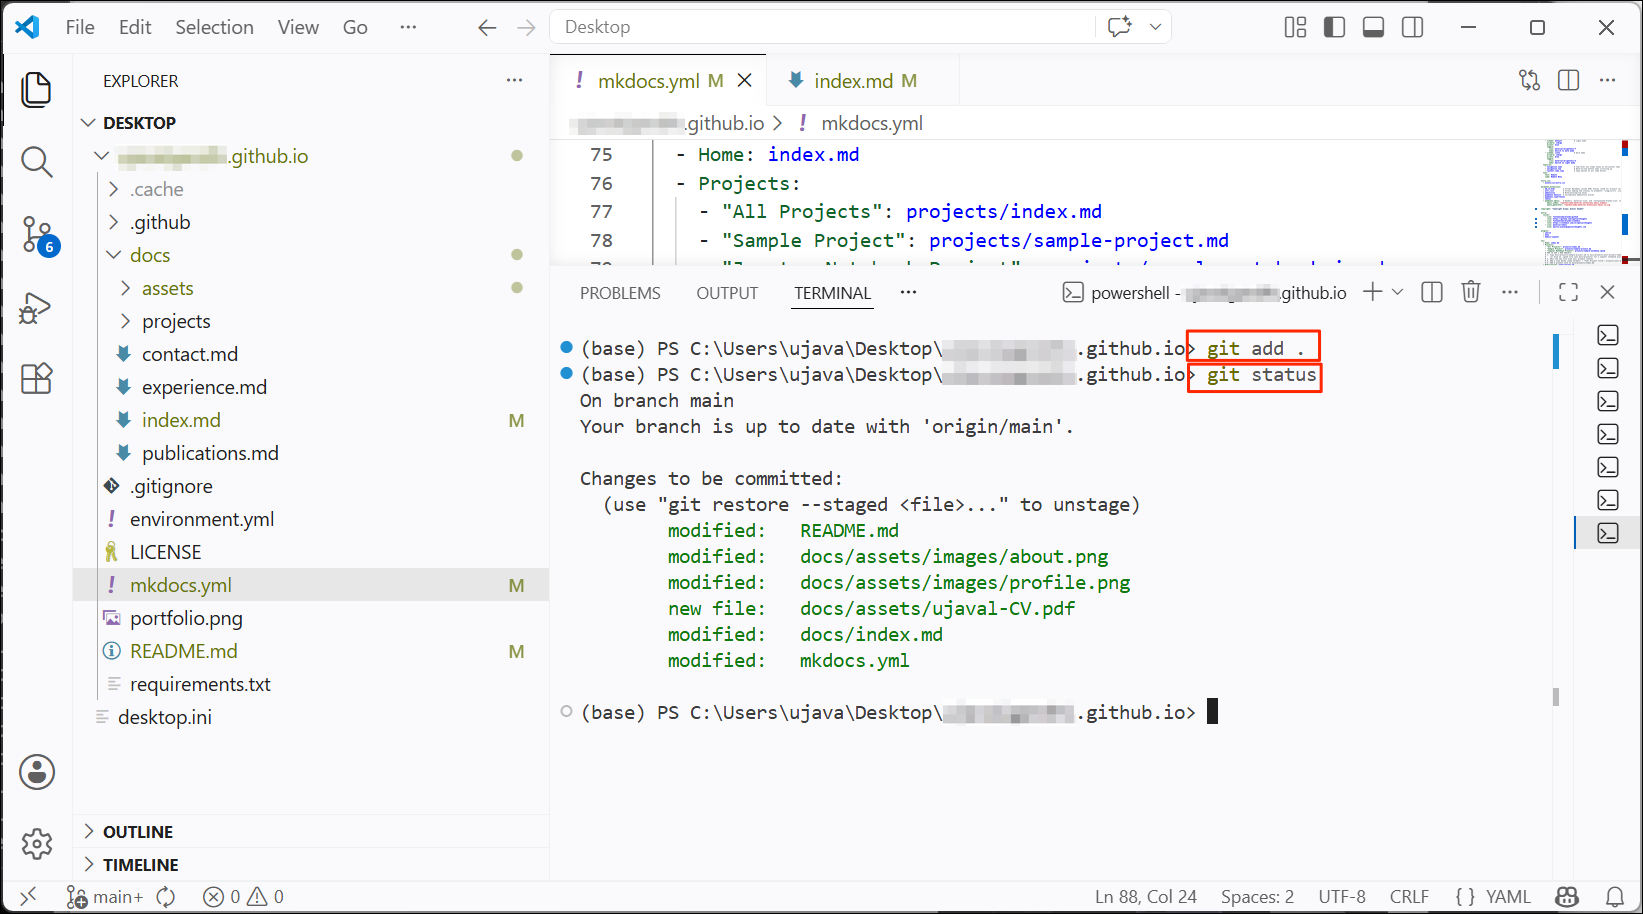Kill terminal with the trash icon
Viewport: 1643px width, 914px height.
(x=1470, y=292)
